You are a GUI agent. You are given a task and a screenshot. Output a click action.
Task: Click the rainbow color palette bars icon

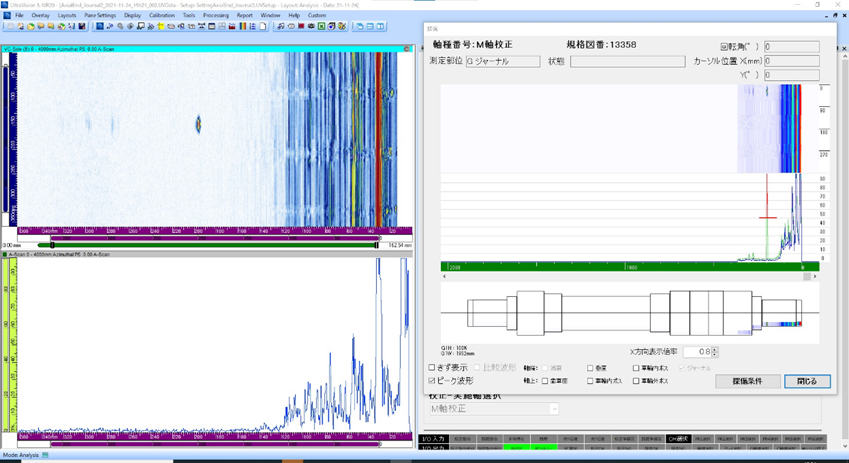pos(243,26)
